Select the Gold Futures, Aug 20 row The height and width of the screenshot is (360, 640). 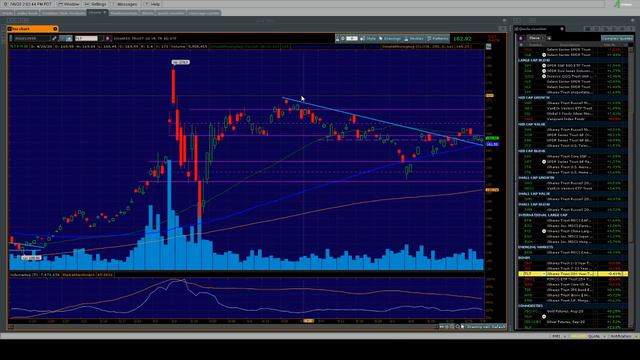click(573, 311)
